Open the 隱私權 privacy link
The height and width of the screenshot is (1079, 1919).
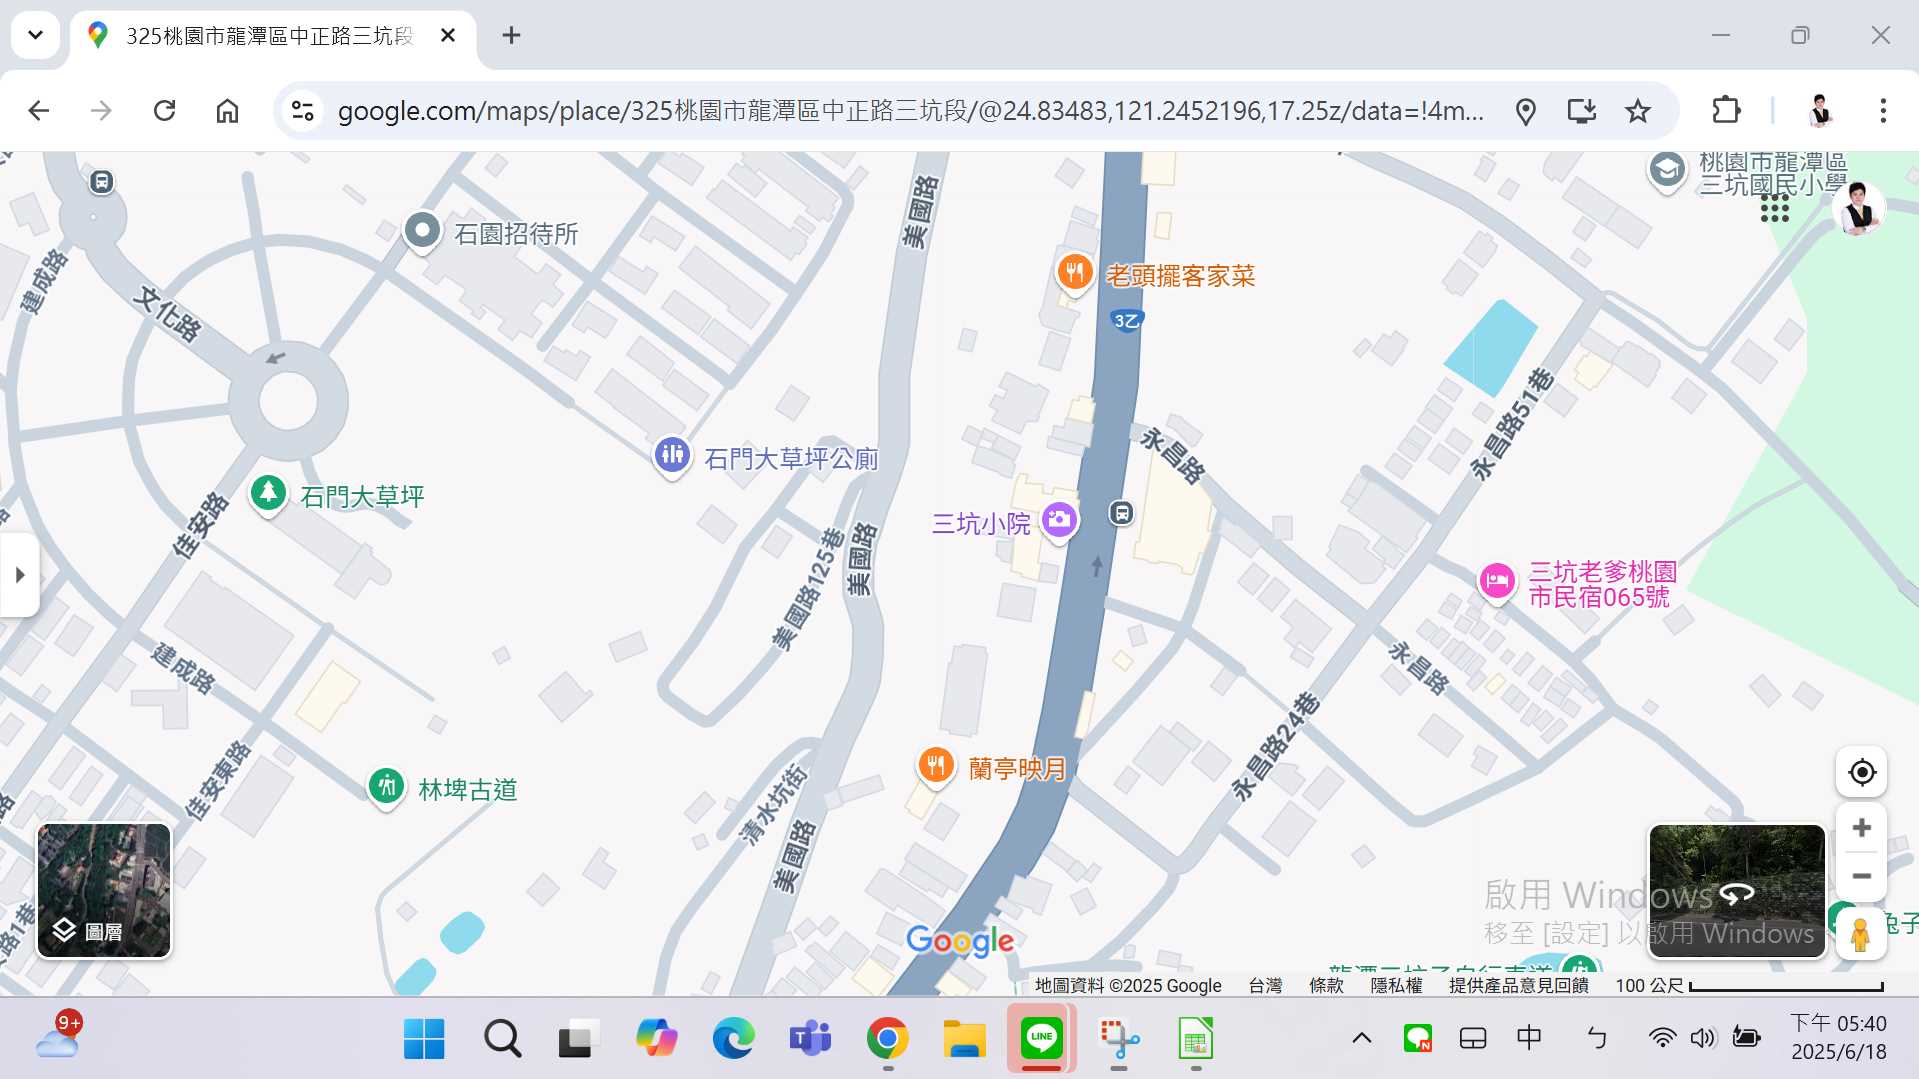click(x=1396, y=985)
